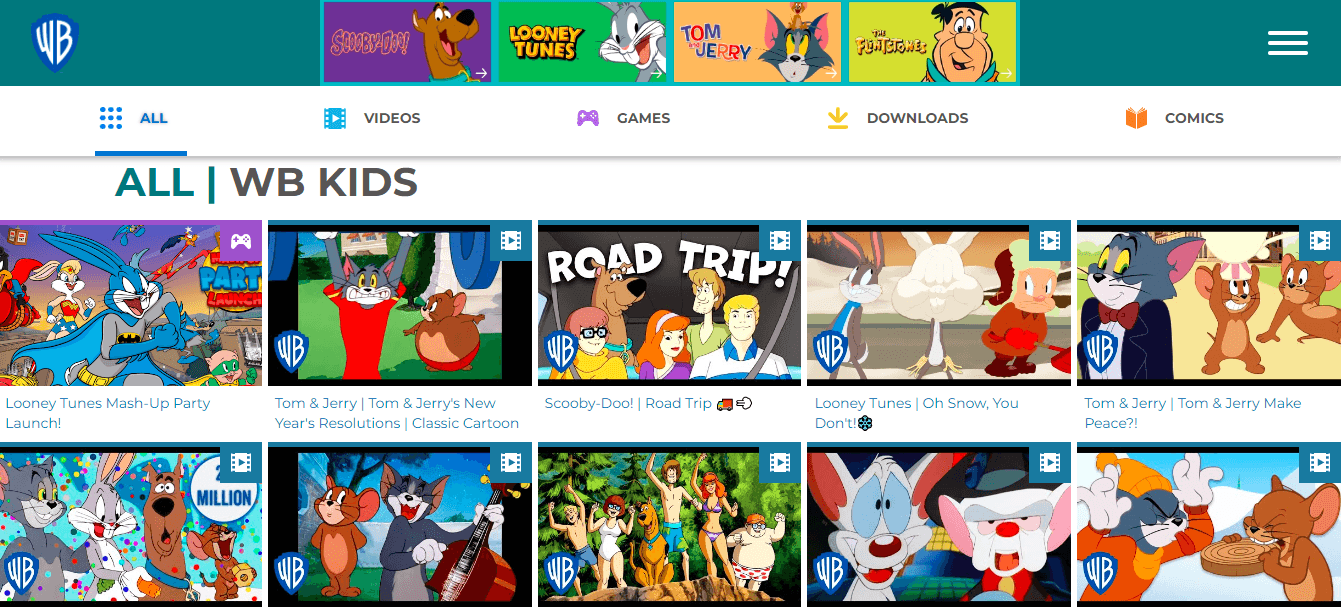Switch to the GAMES tab
1341x607 pixels.
pos(623,118)
